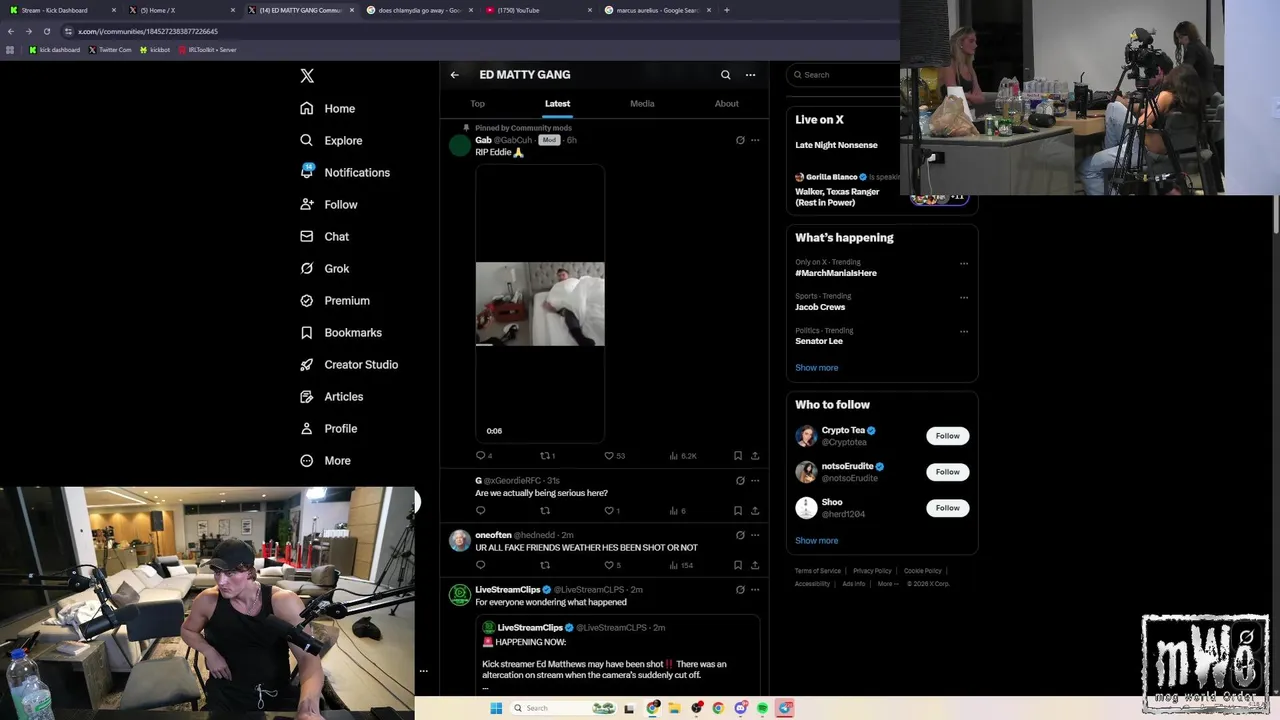Open Spotify from taskbar

(762, 708)
